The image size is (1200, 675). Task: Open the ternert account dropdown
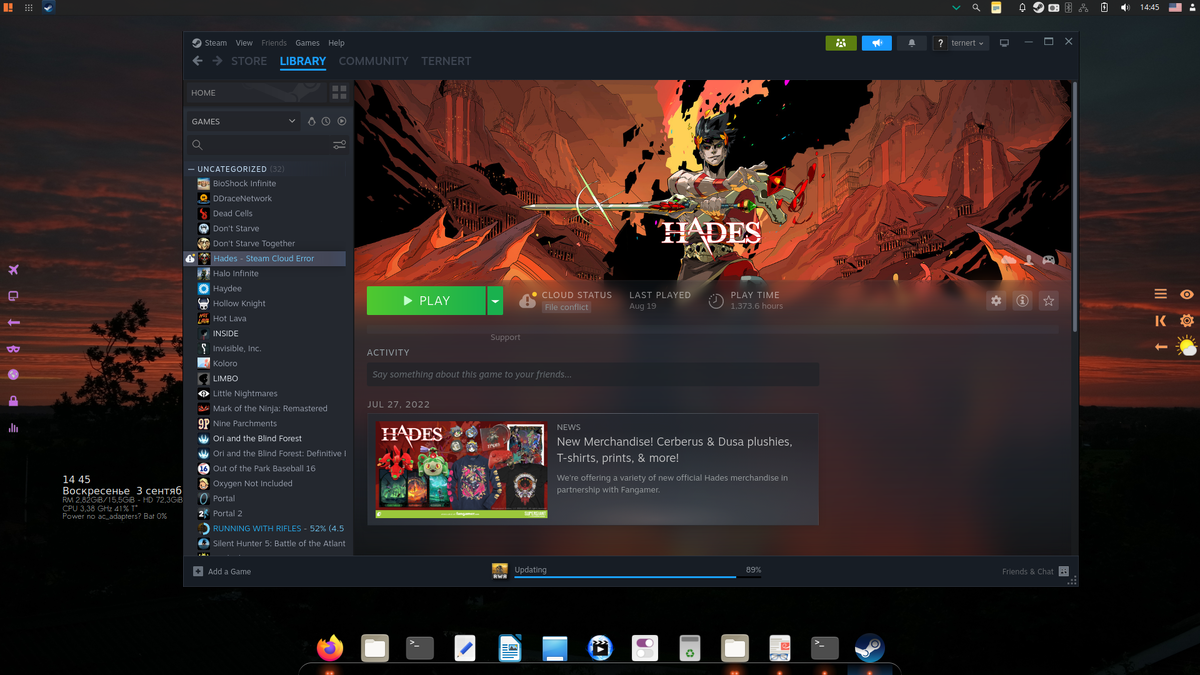tap(968, 43)
